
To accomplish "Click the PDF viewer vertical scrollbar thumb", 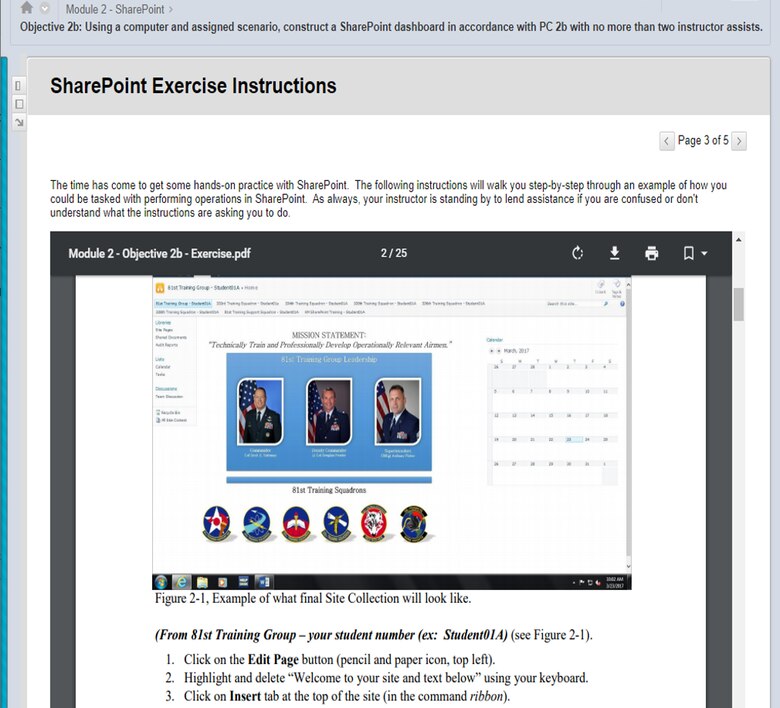I will click(738, 304).
